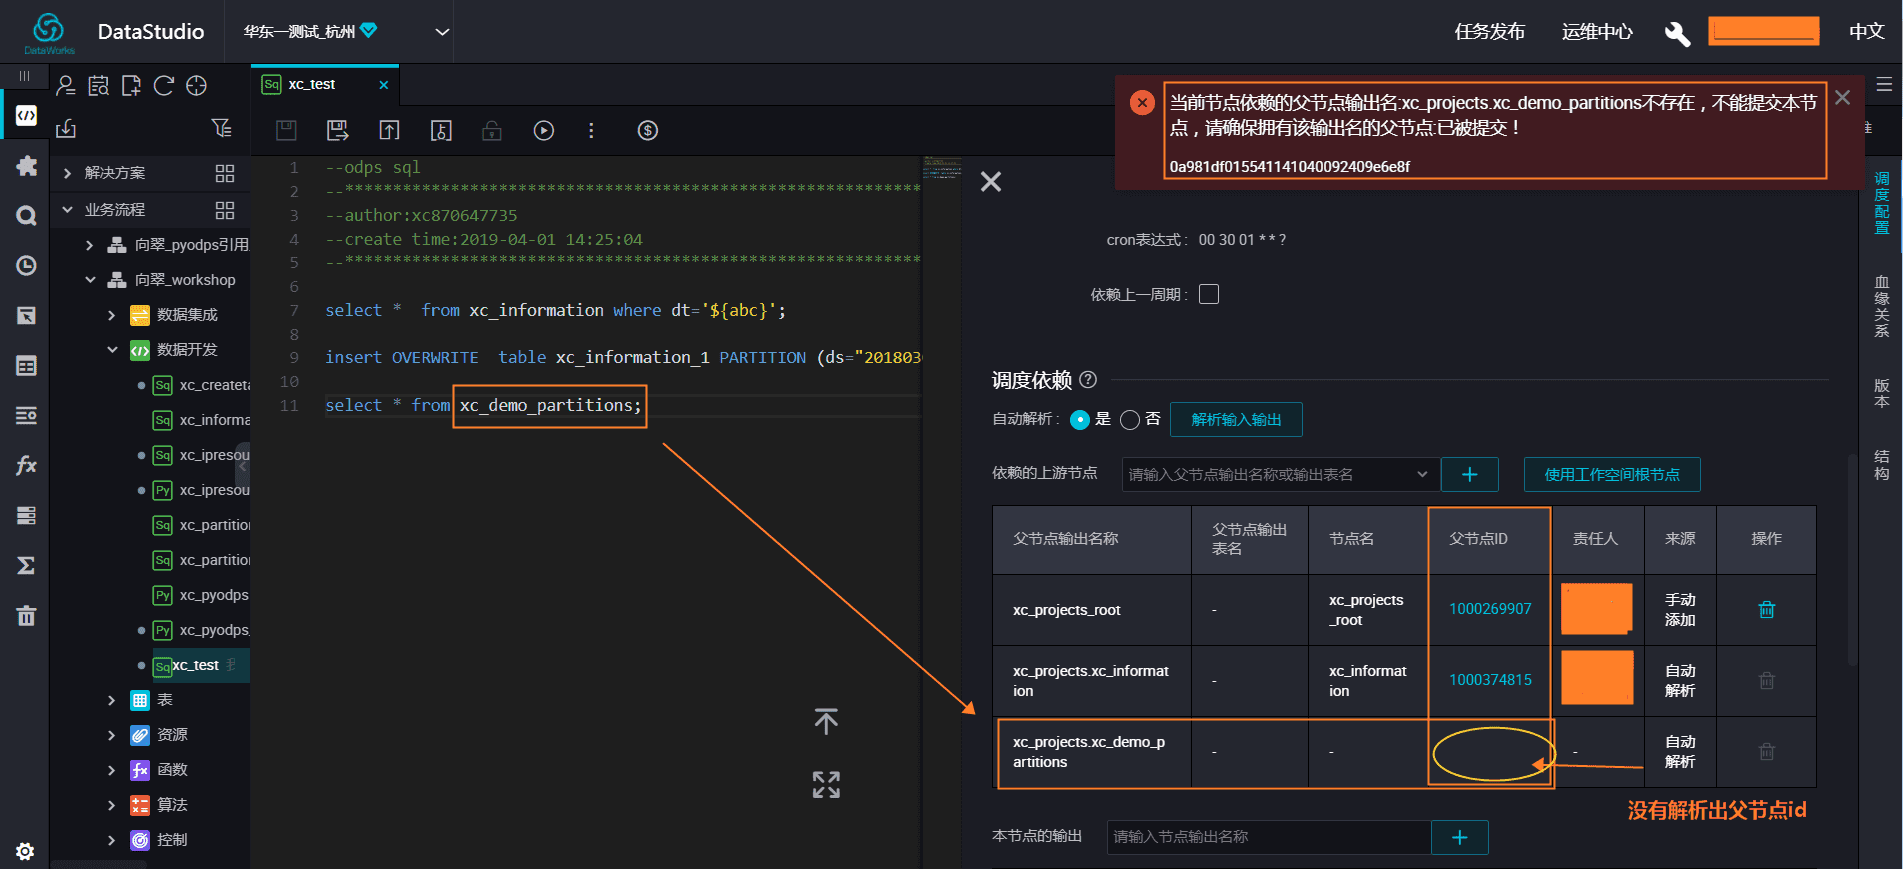Image resolution: width=1903 pixels, height=869 pixels.
Task: Open the 版本 side tab
Action: tap(1882, 393)
